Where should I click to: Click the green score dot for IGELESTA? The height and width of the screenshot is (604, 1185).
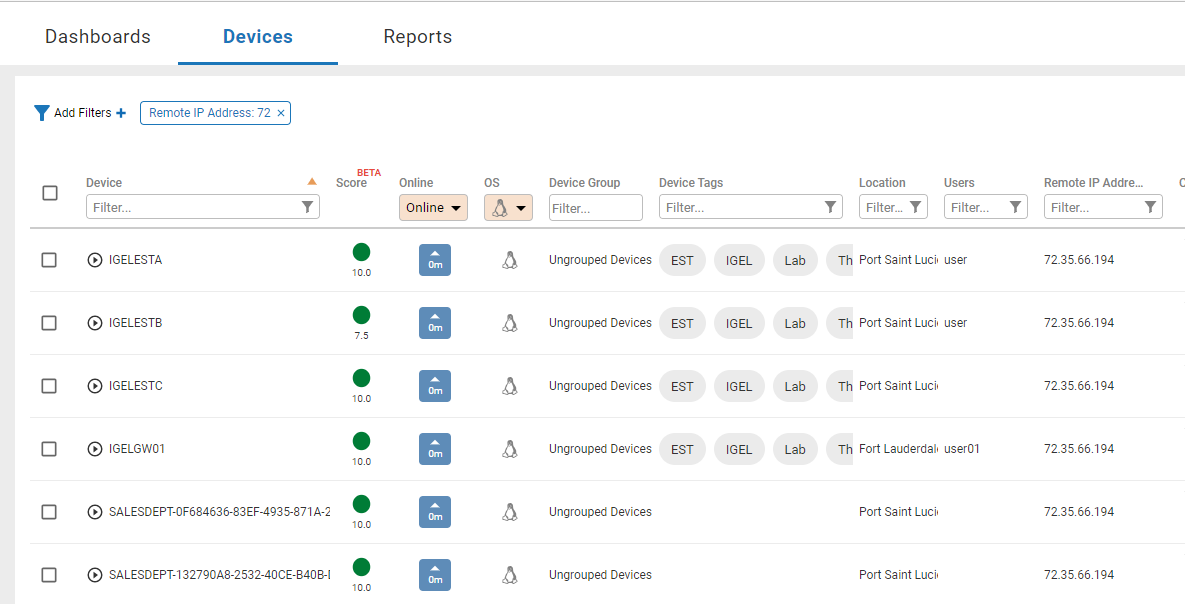click(361, 252)
